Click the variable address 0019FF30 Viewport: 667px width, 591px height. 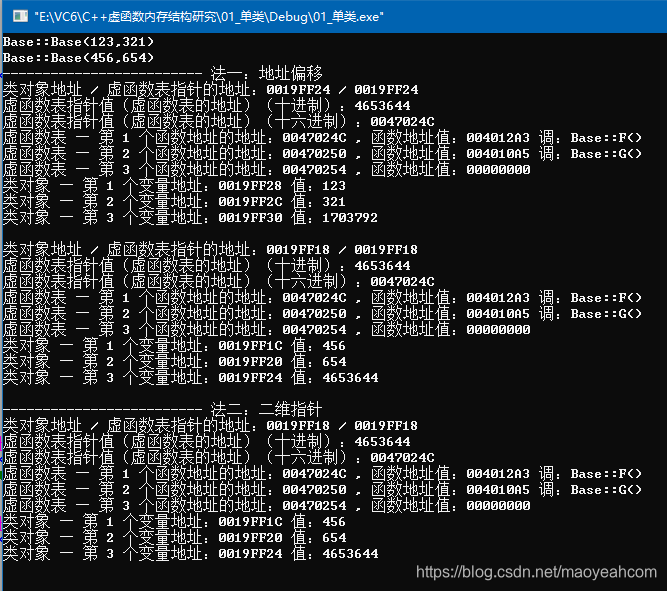(x=250, y=218)
